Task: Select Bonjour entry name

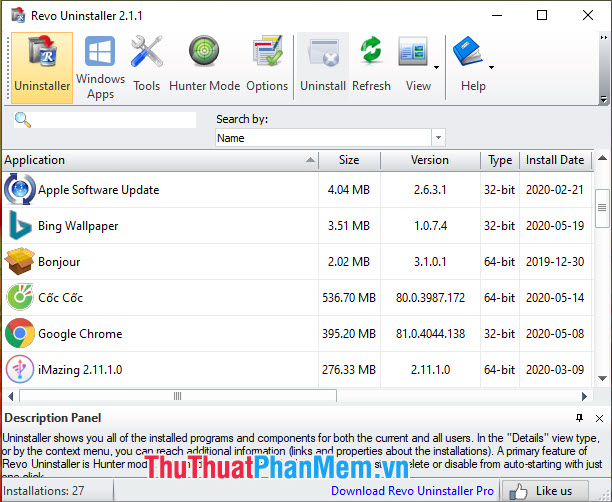Action: (59, 262)
